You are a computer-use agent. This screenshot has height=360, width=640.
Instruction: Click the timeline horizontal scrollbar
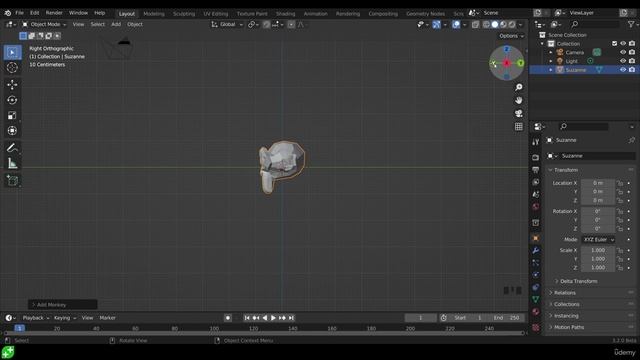[264, 333]
